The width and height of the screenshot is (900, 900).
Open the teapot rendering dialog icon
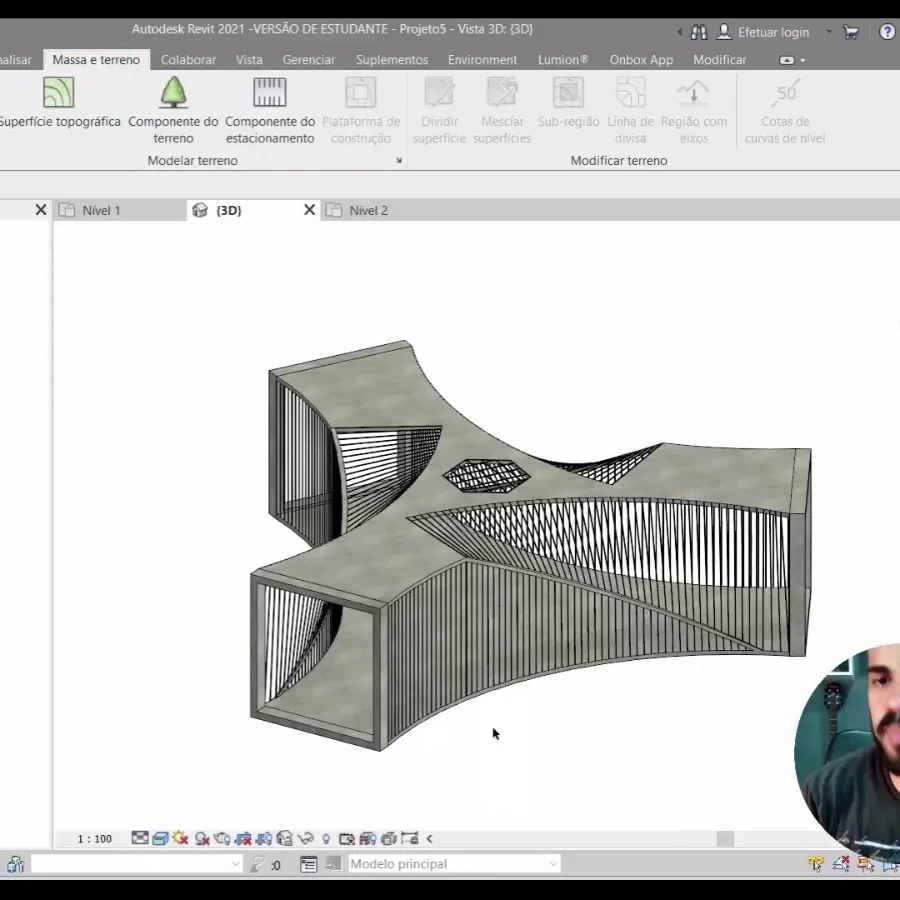[222, 838]
